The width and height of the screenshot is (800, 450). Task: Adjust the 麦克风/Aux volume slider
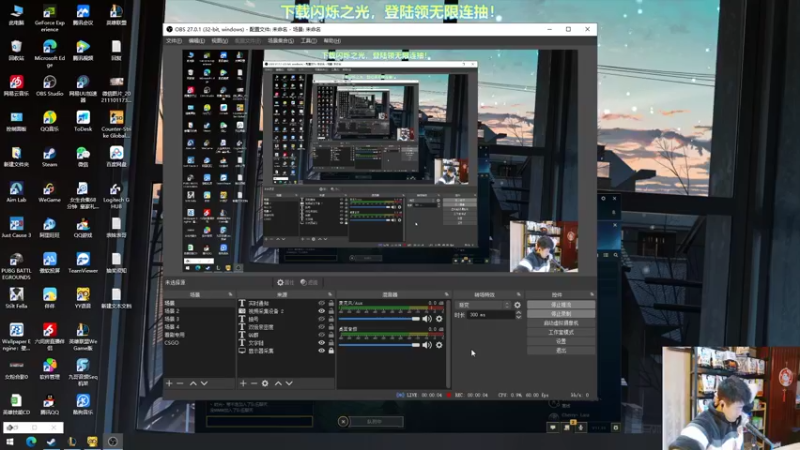click(379, 319)
